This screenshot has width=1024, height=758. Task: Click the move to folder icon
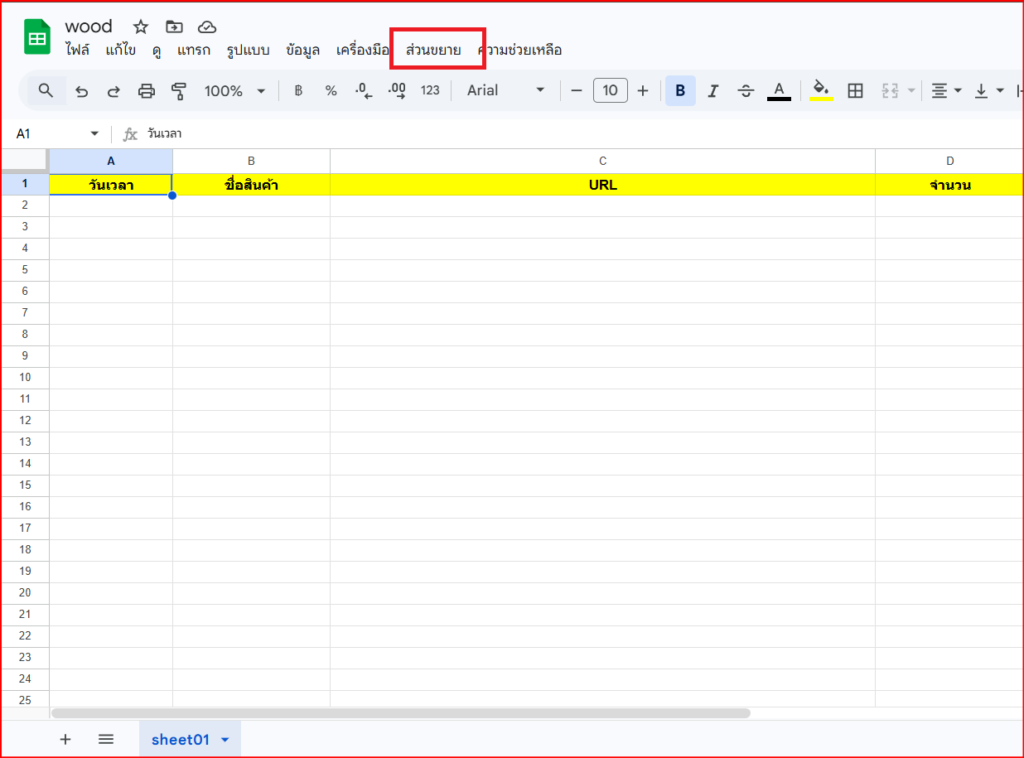pos(174,27)
